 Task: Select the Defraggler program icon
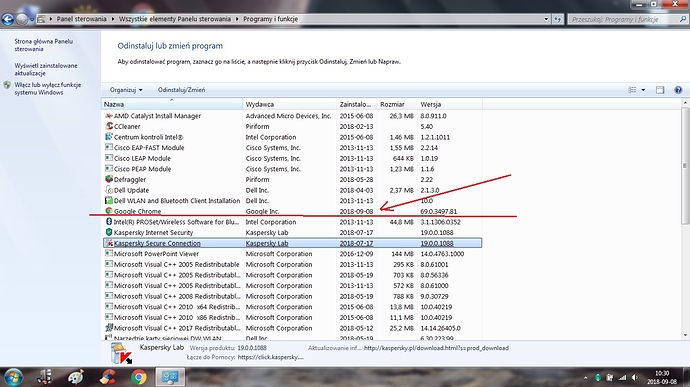109,179
